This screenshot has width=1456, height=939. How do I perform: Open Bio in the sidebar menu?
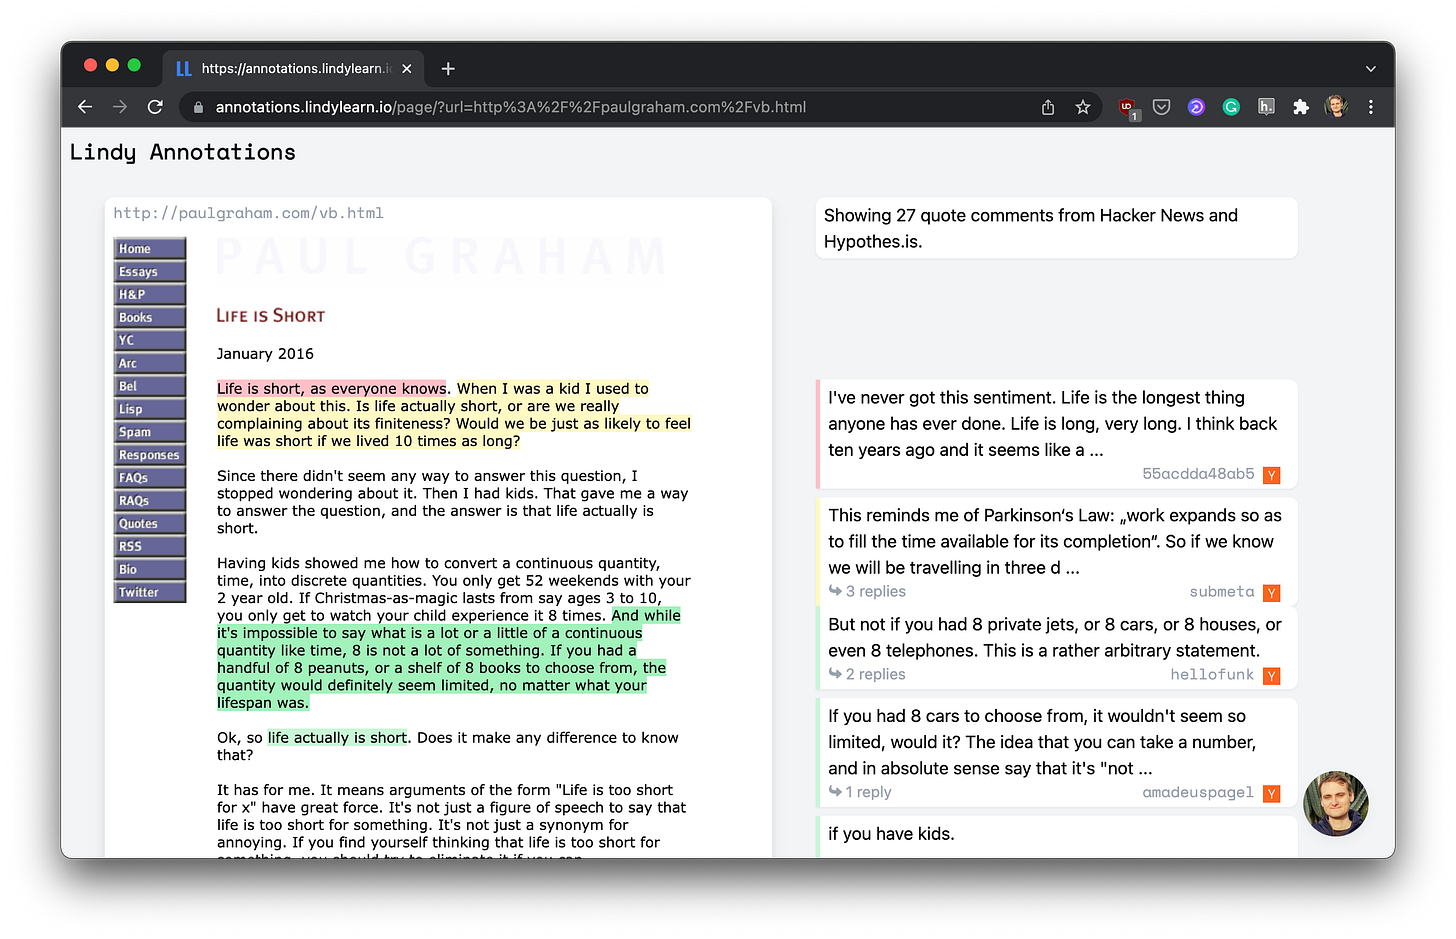150,570
